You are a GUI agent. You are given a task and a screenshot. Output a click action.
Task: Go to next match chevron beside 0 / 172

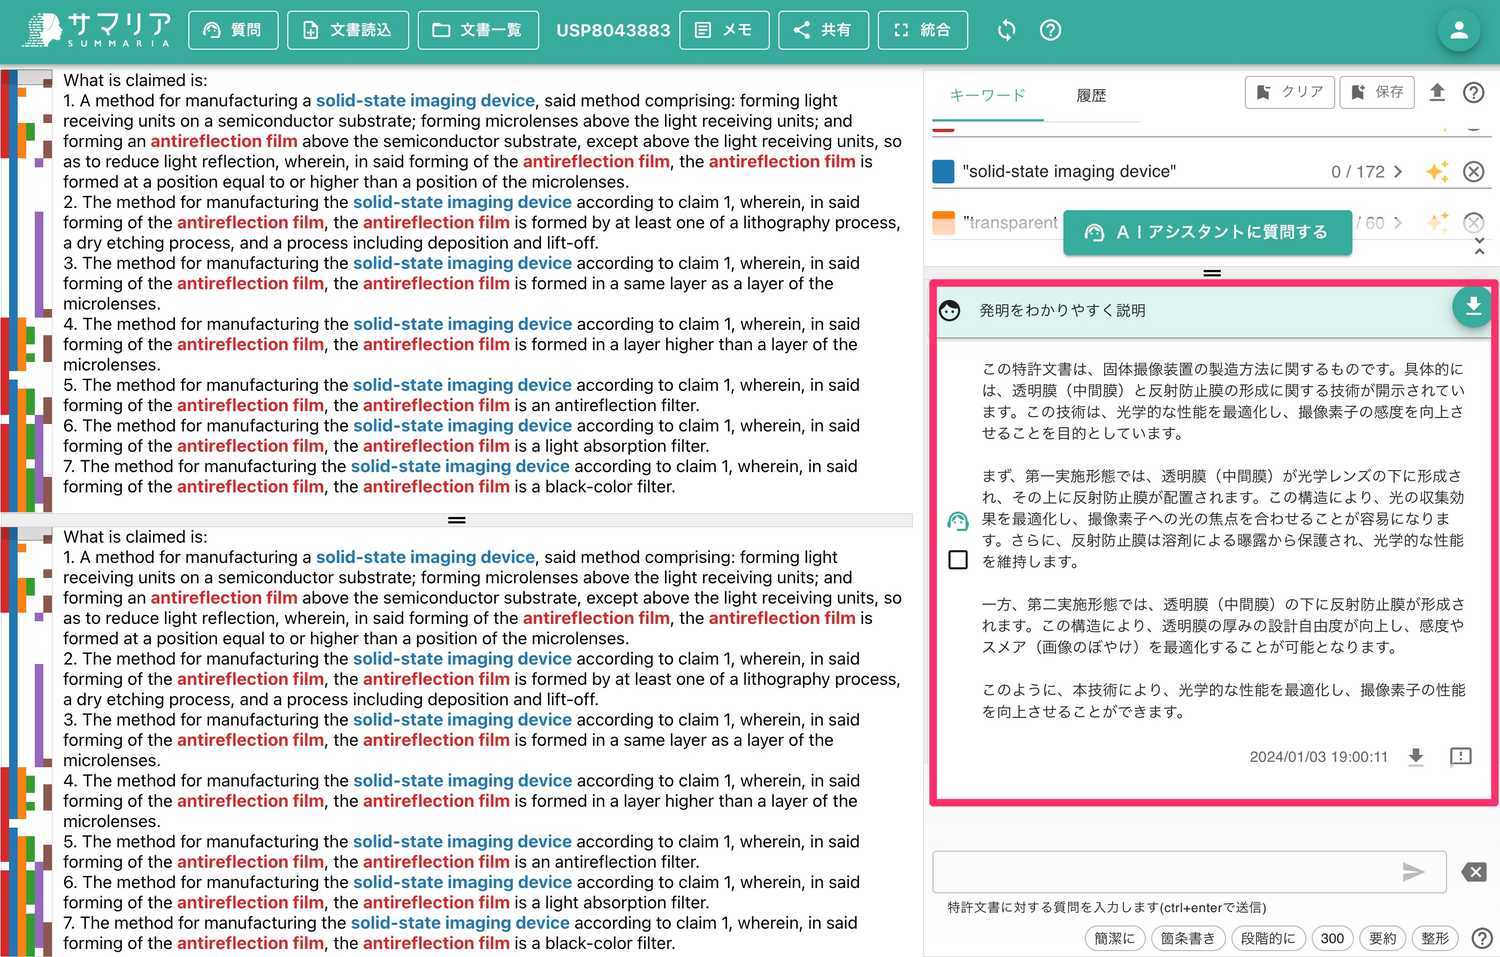[1398, 171]
